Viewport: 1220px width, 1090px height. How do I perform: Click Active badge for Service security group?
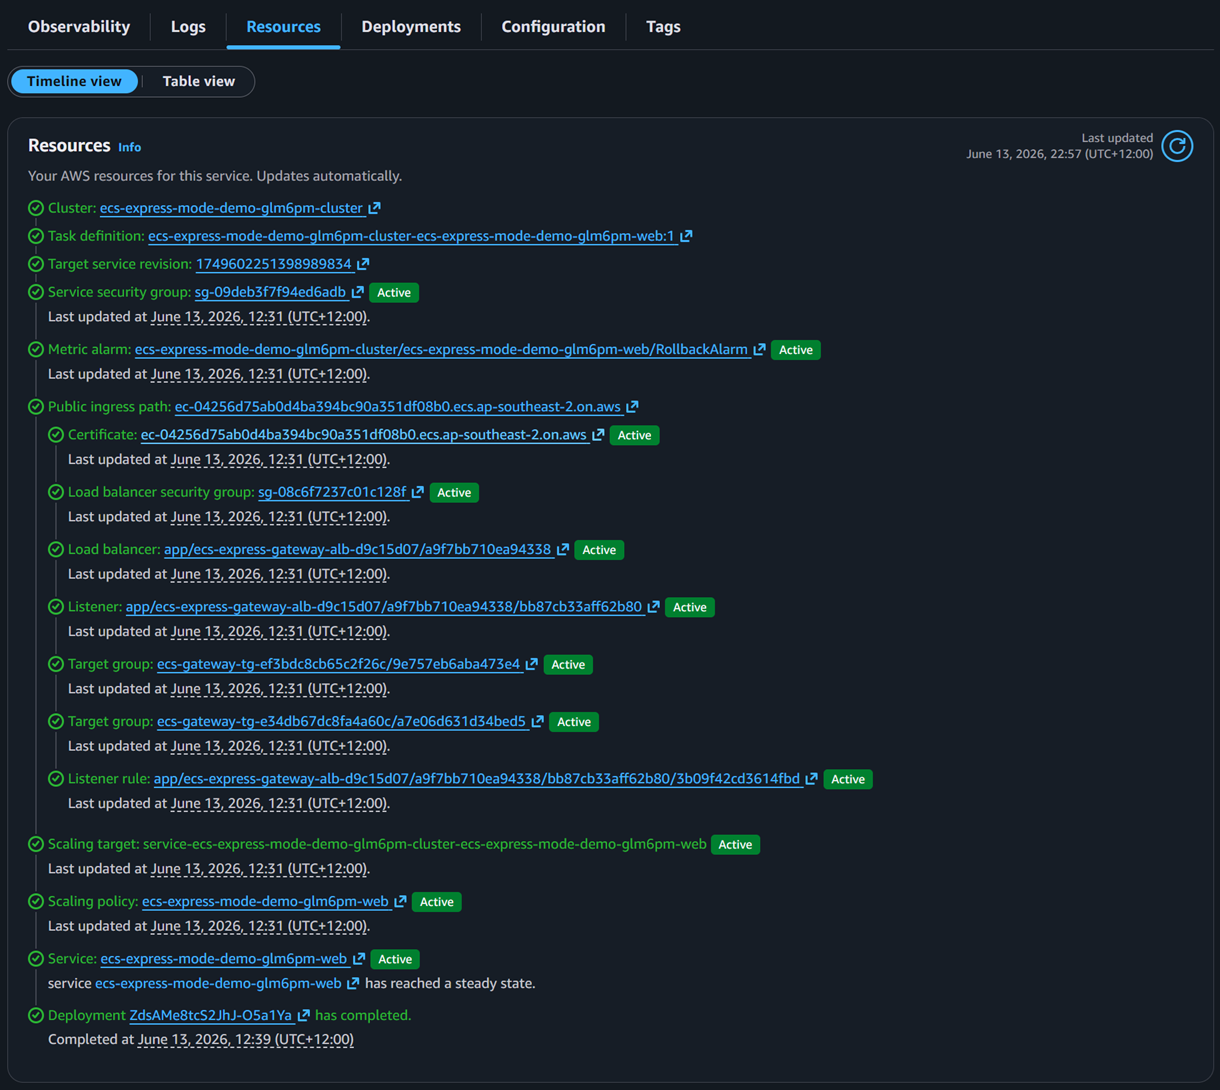coord(394,293)
